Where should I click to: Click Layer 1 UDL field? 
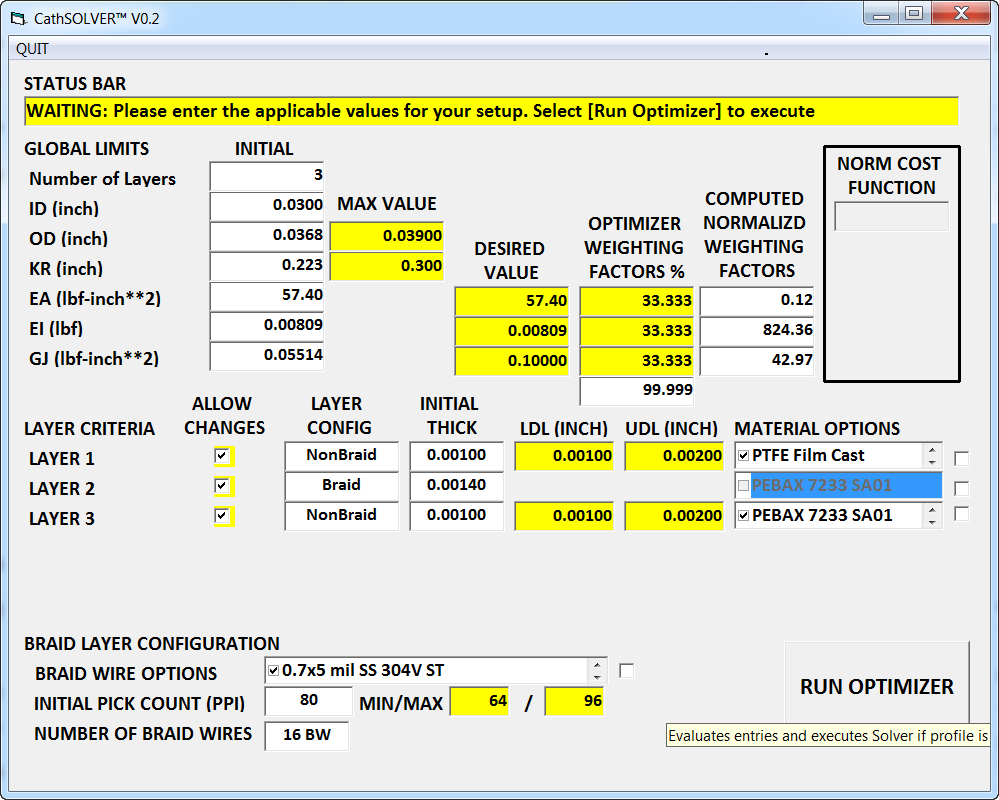[674, 456]
